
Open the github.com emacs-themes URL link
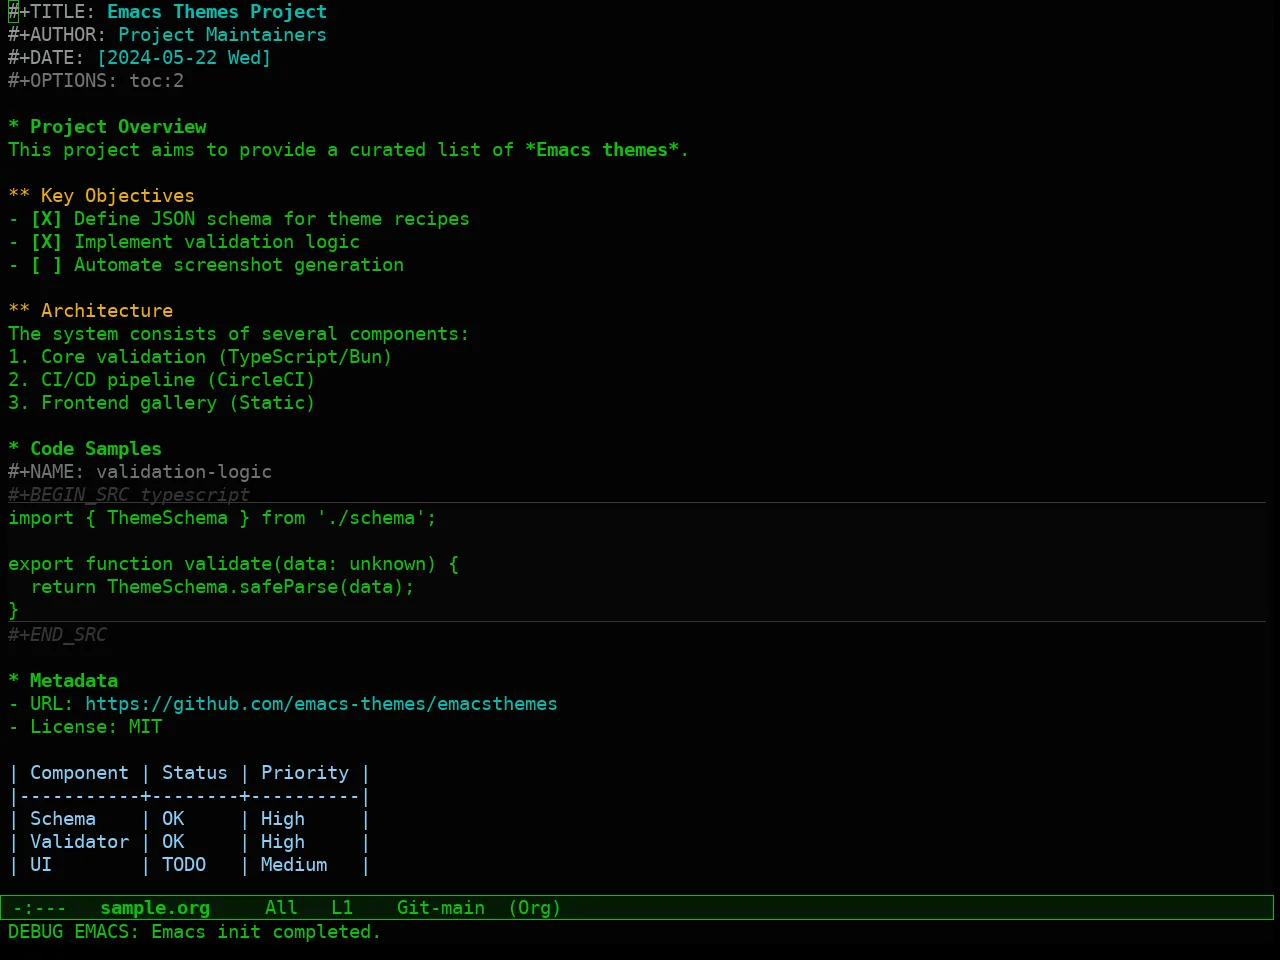coord(321,704)
